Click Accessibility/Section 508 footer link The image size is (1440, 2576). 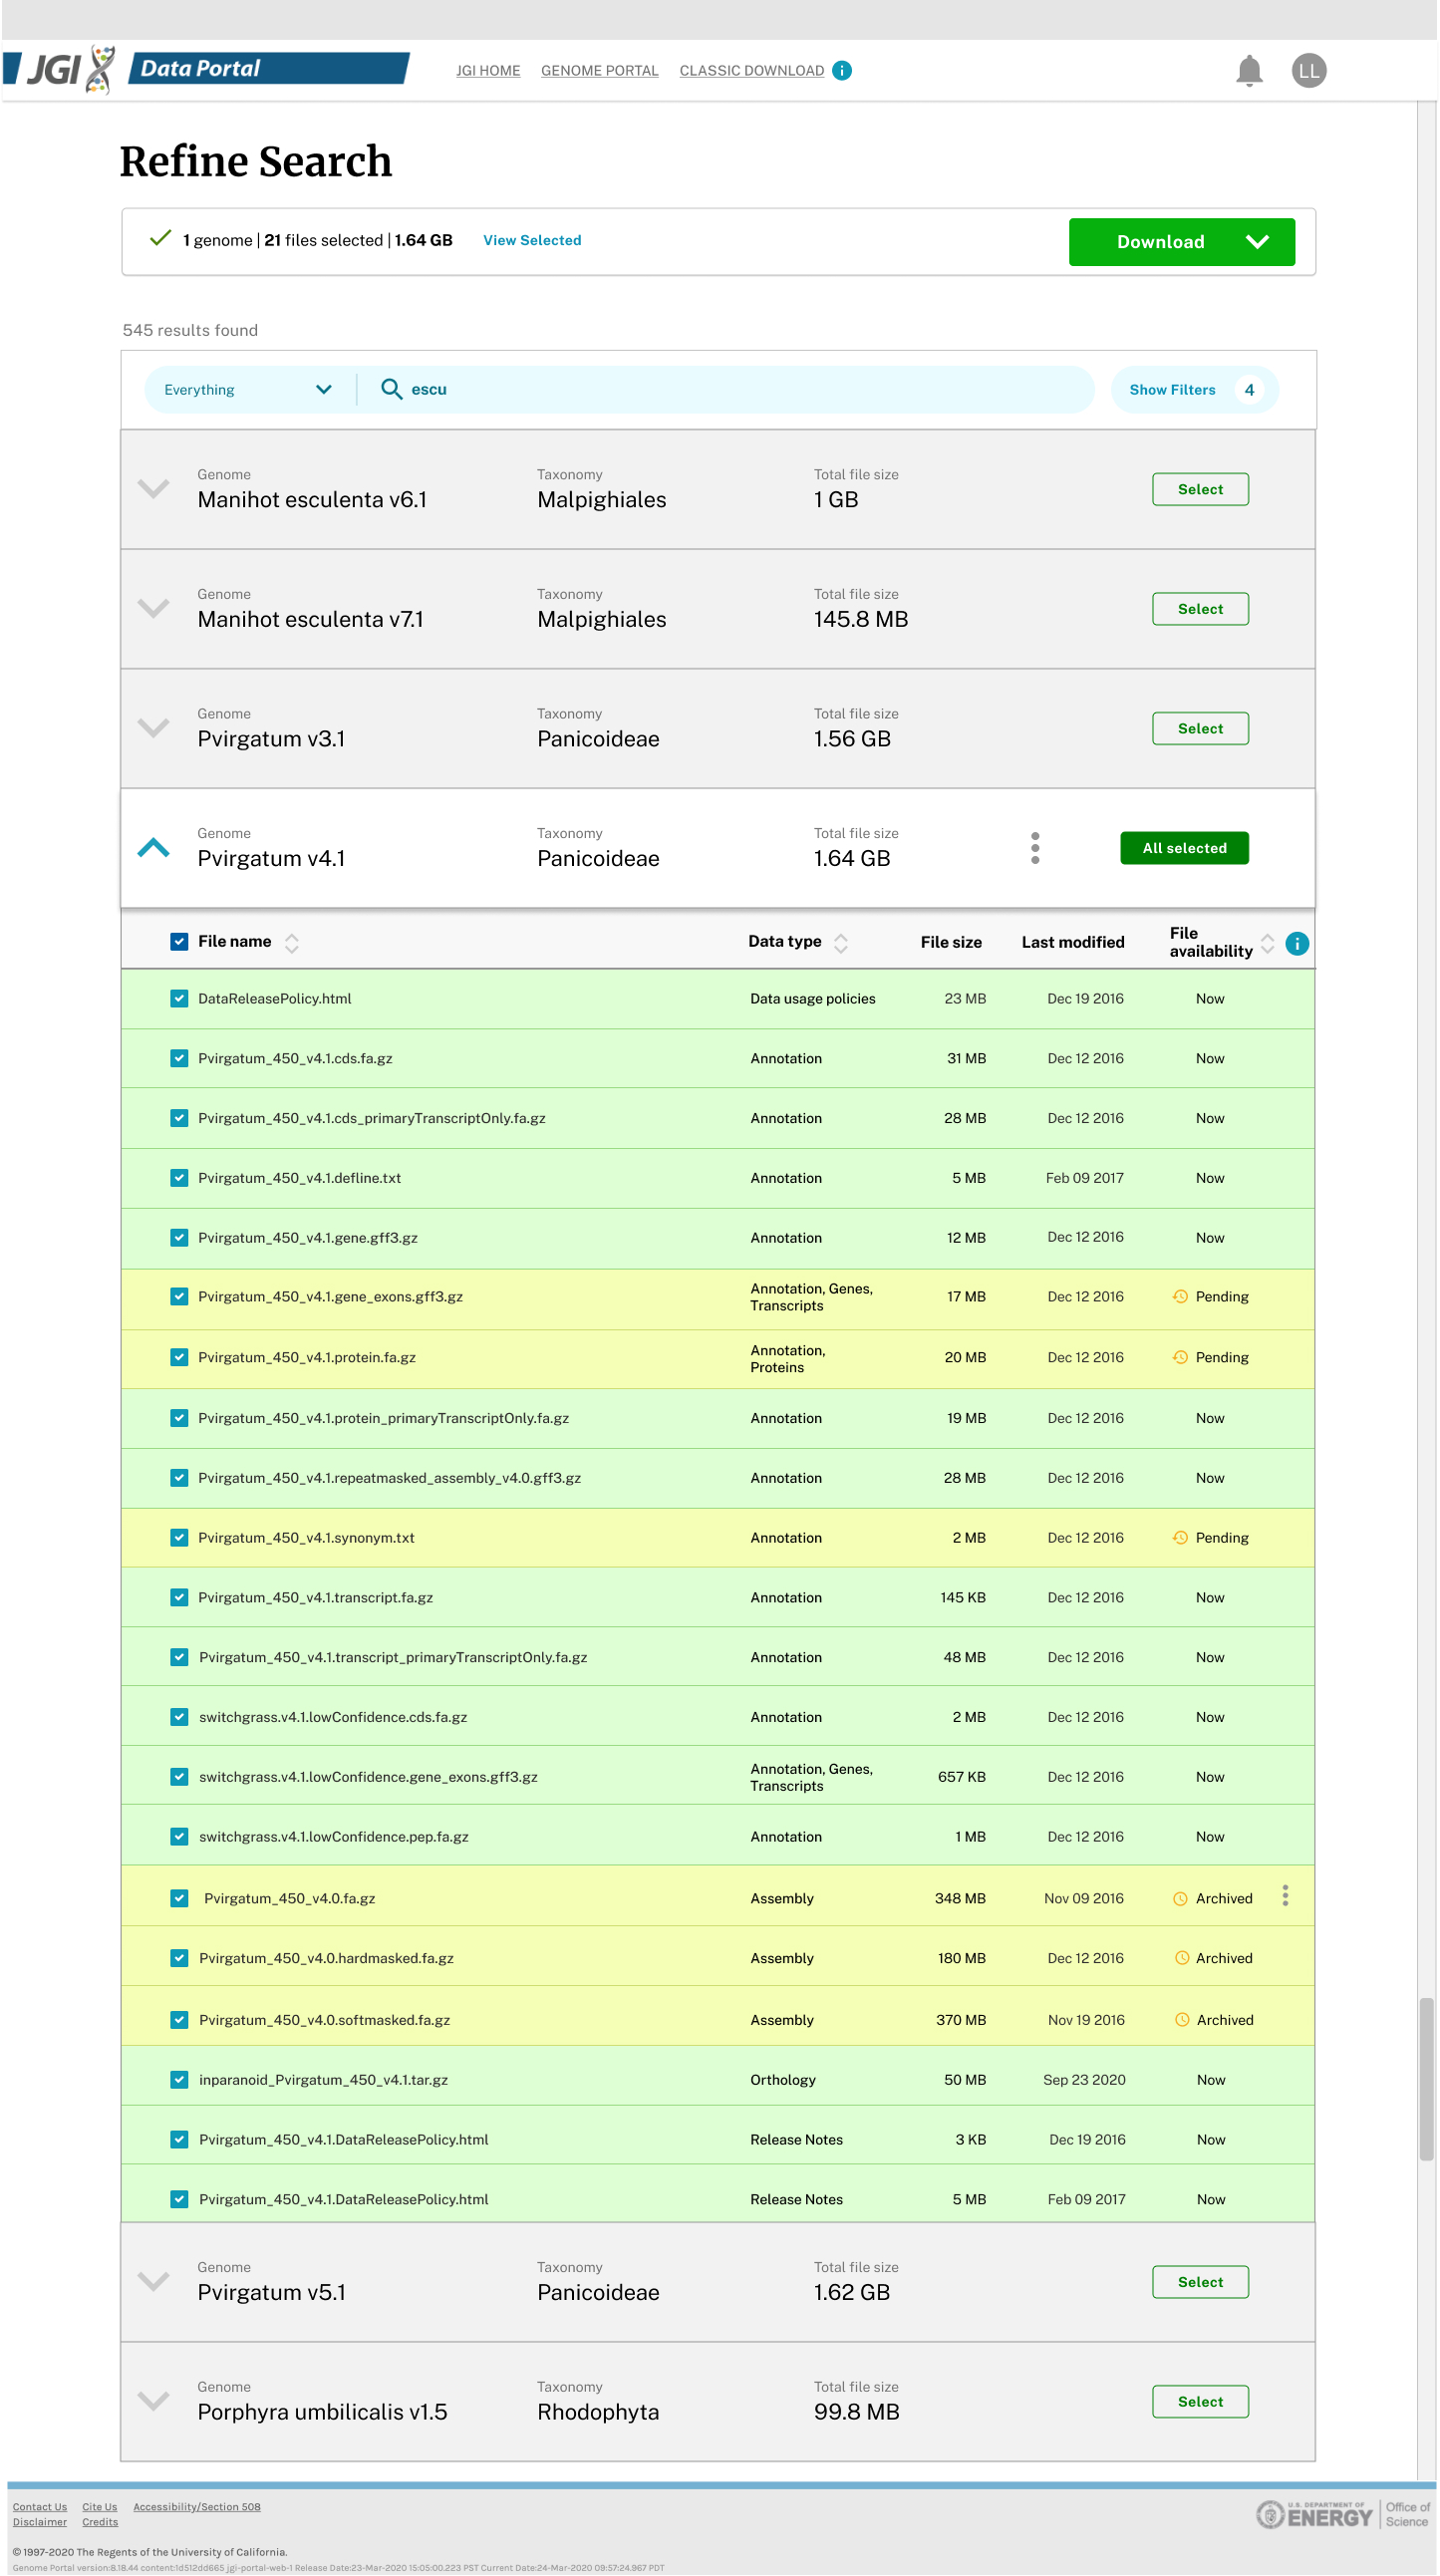[x=197, y=2506]
